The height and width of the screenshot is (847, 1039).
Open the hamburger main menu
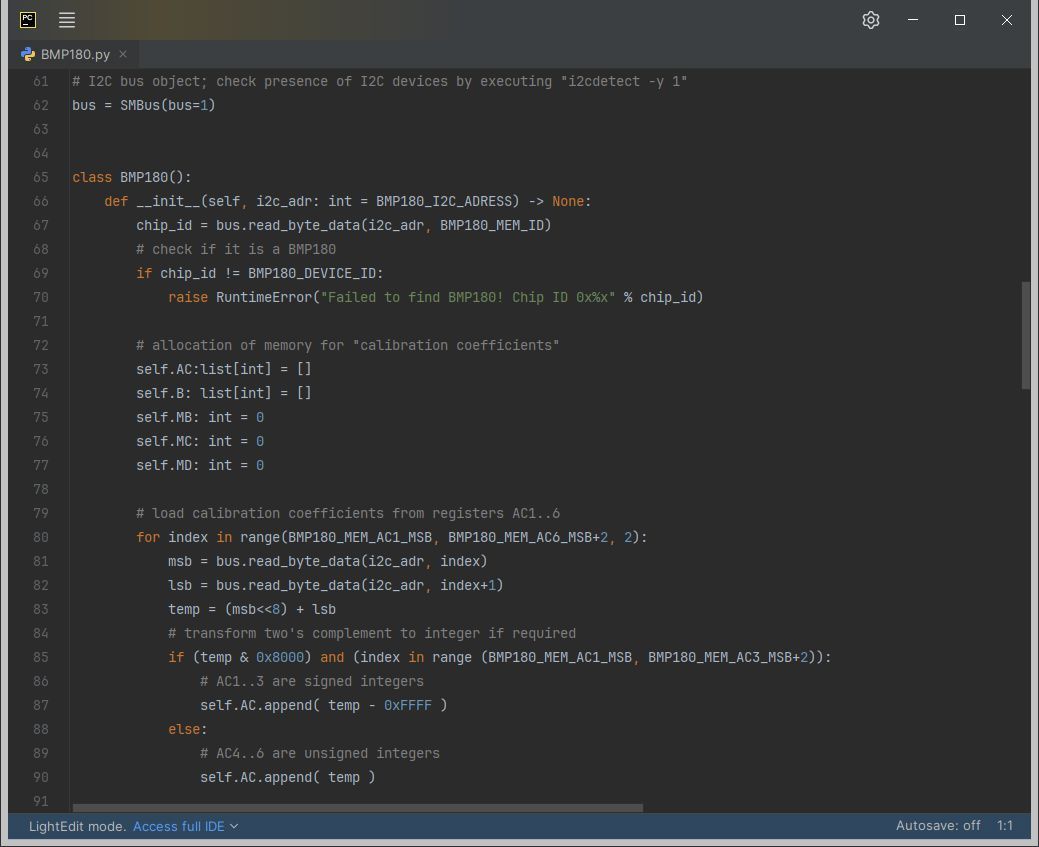click(67, 20)
